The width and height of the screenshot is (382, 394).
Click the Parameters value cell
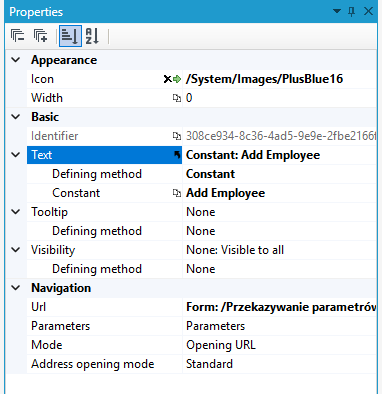[279, 326]
